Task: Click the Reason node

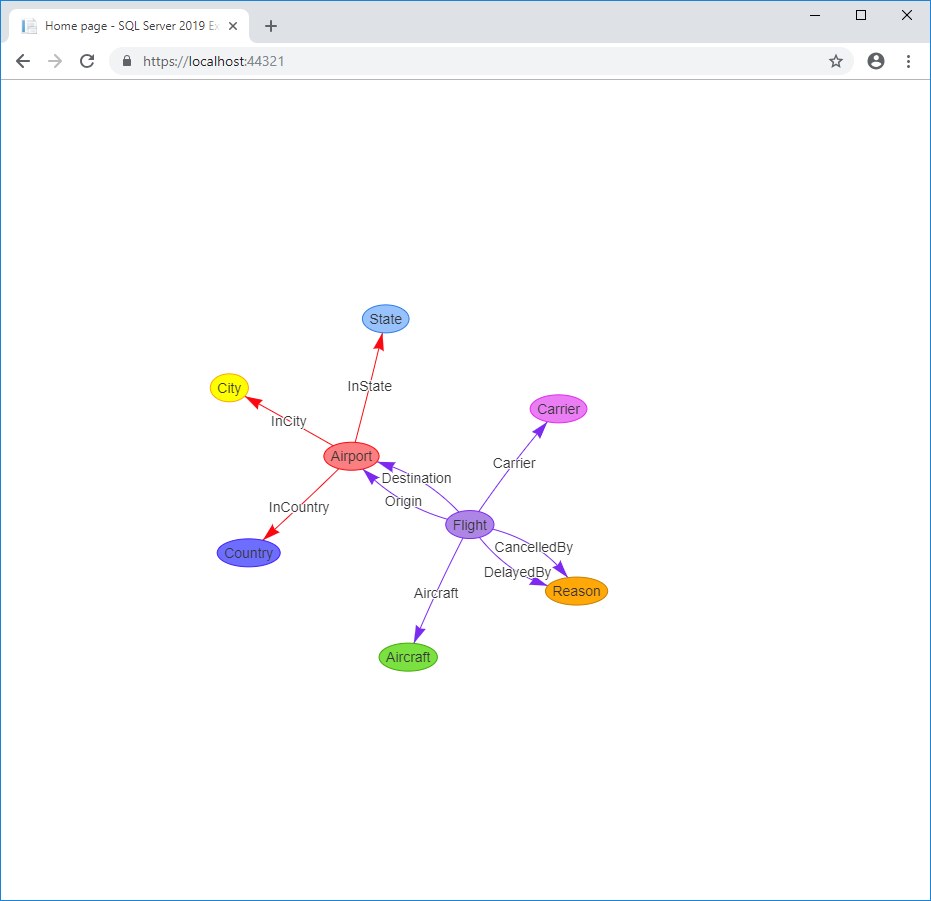Action: click(x=576, y=591)
